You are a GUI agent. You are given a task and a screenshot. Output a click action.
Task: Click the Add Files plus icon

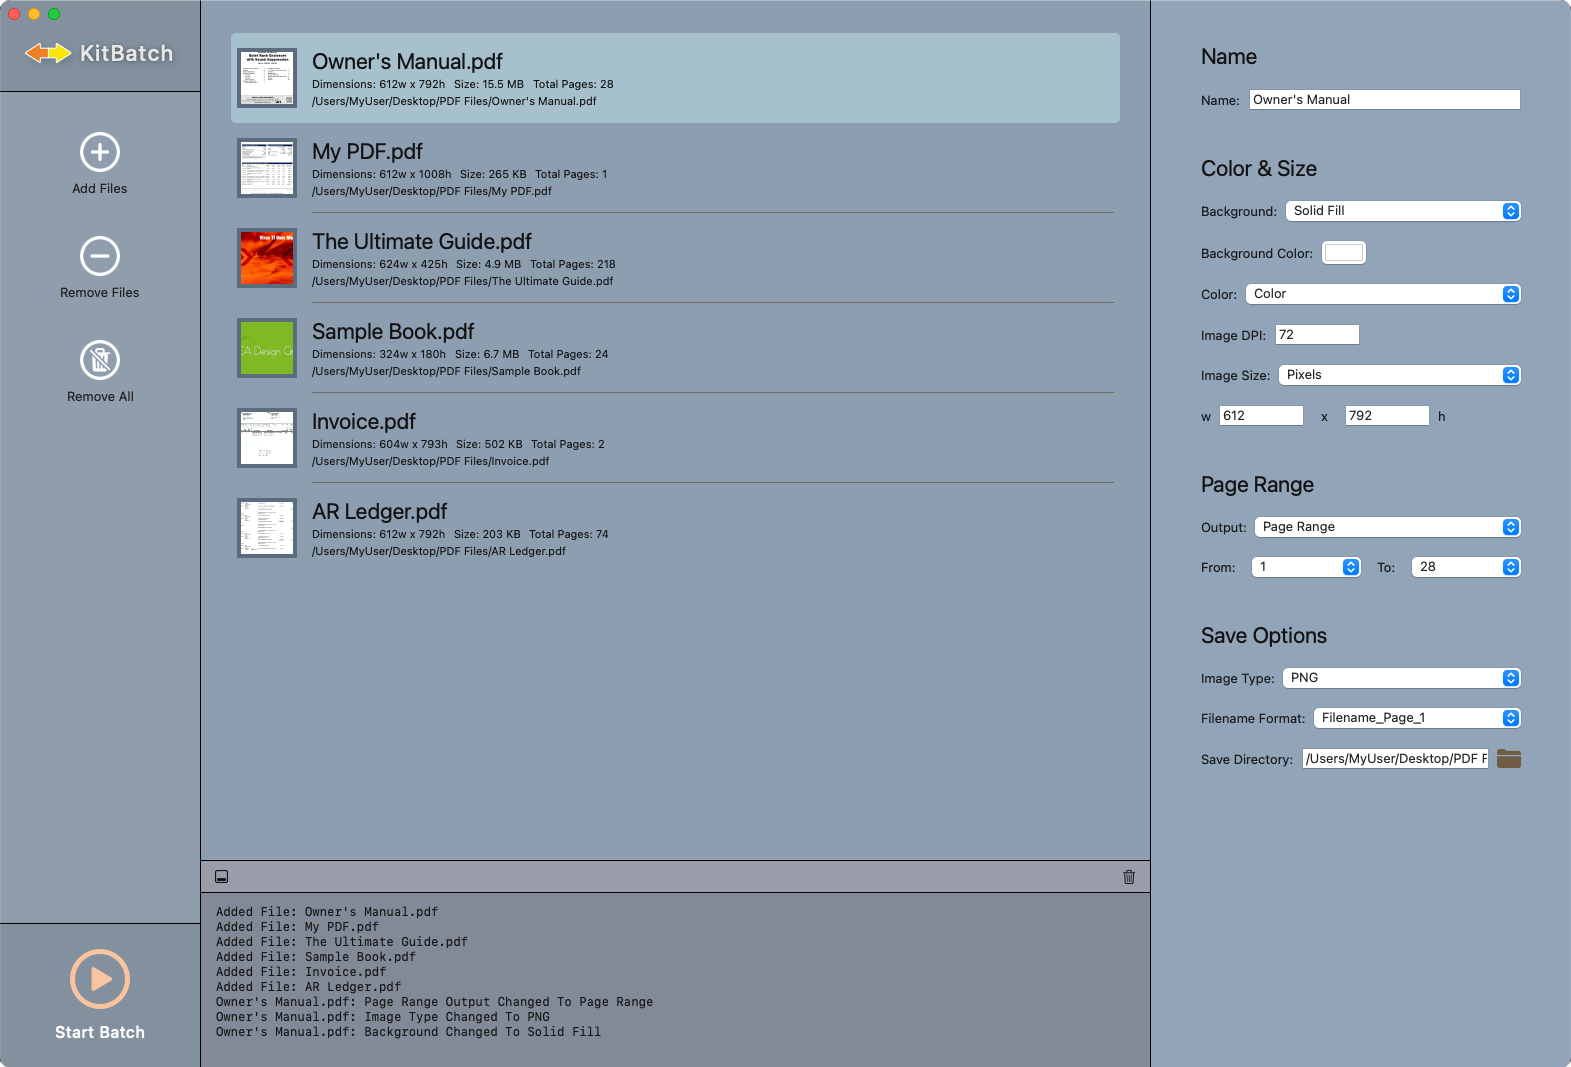[x=100, y=152]
